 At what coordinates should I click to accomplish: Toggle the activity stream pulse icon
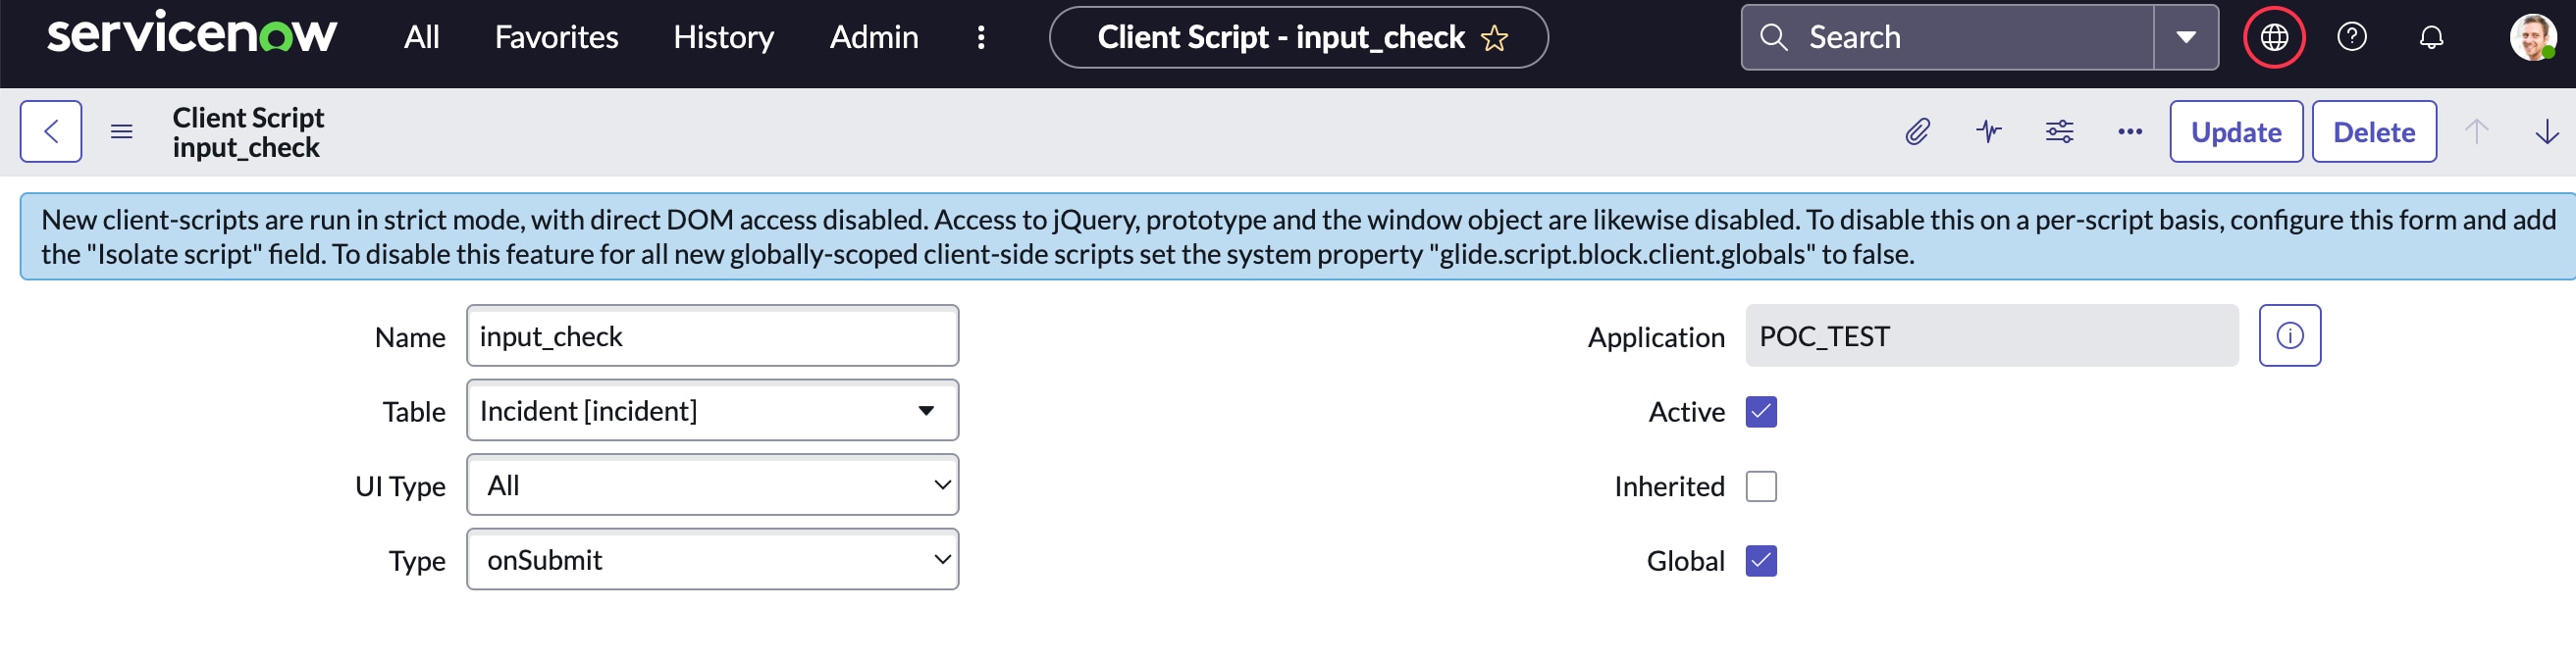(1988, 131)
